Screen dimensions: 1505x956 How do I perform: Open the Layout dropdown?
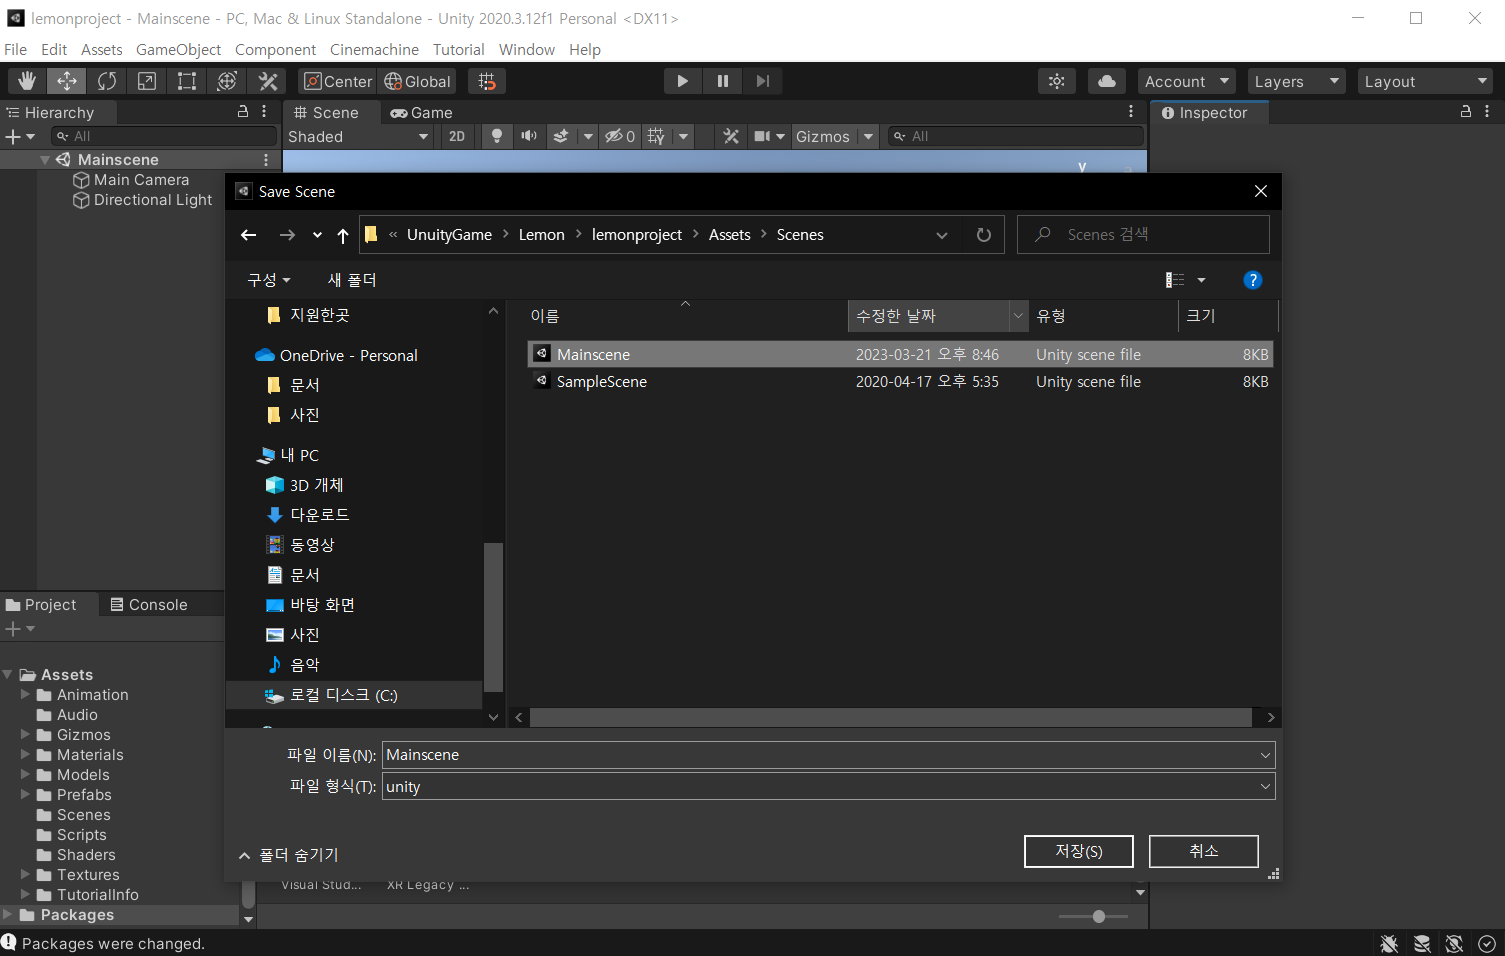point(1425,81)
